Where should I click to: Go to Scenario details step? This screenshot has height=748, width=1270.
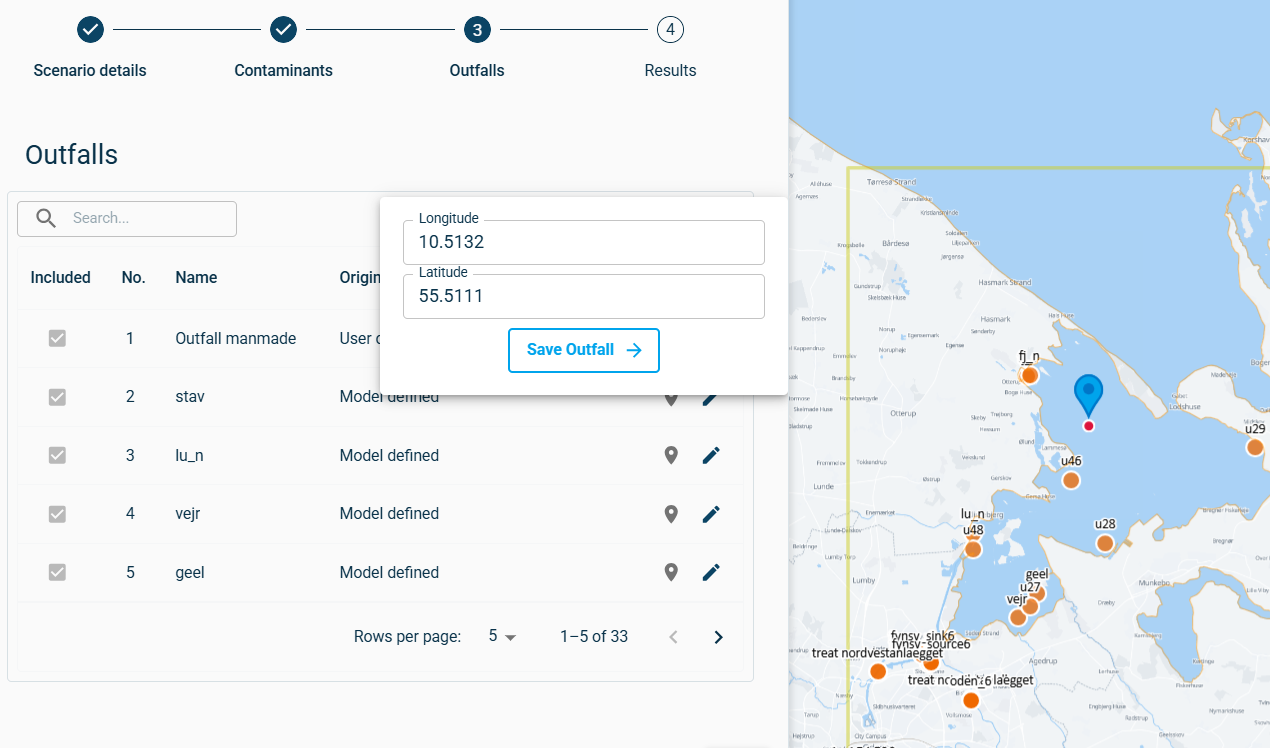[x=90, y=30]
